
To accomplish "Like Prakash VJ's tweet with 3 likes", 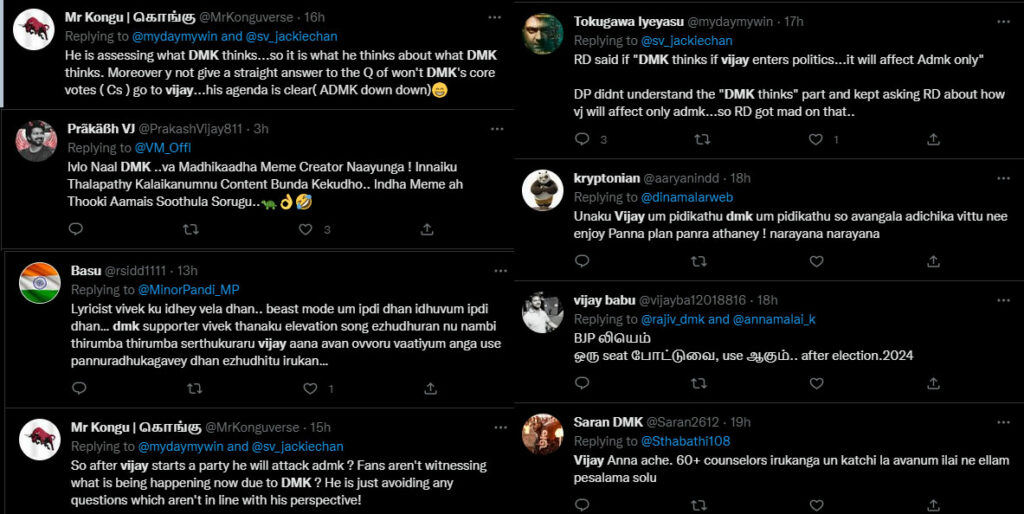I will tap(306, 229).
